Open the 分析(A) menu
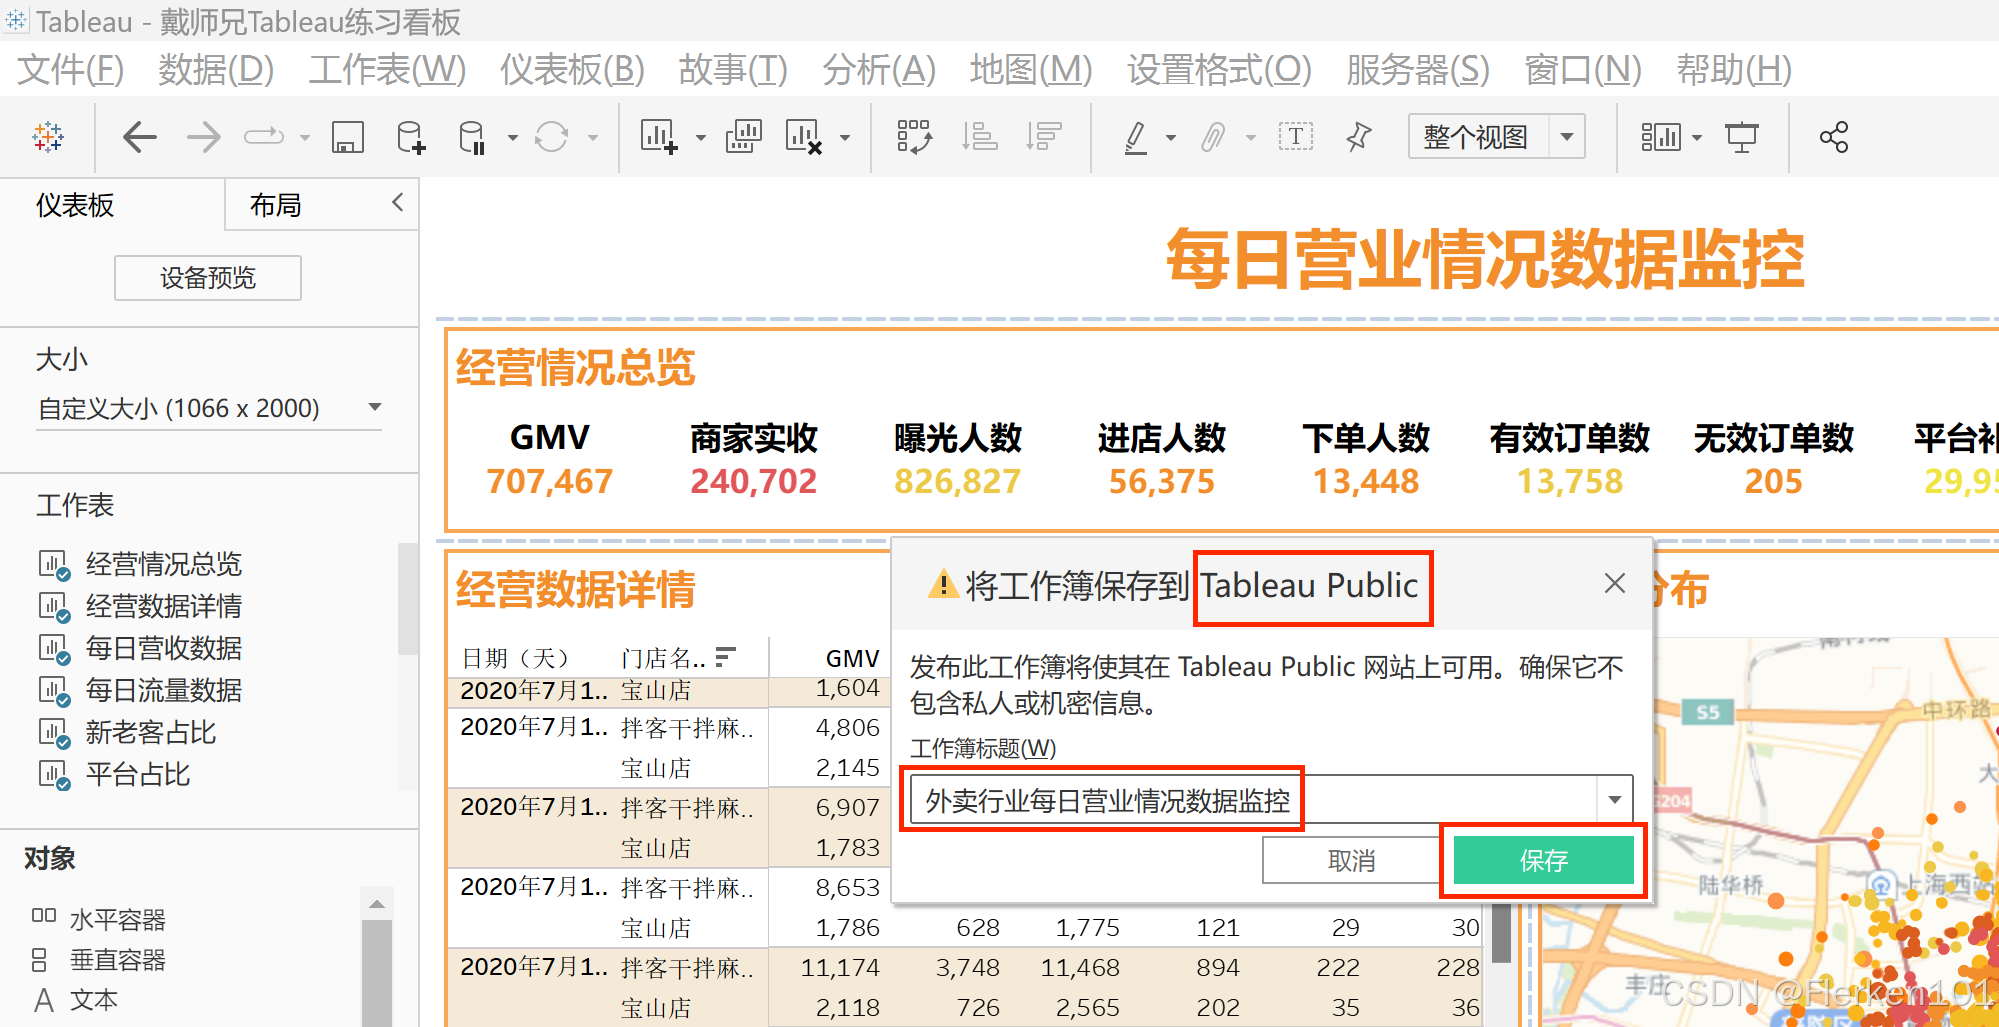This screenshot has height=1027, width=1999. pyautogui.click(x=879, y=70)
